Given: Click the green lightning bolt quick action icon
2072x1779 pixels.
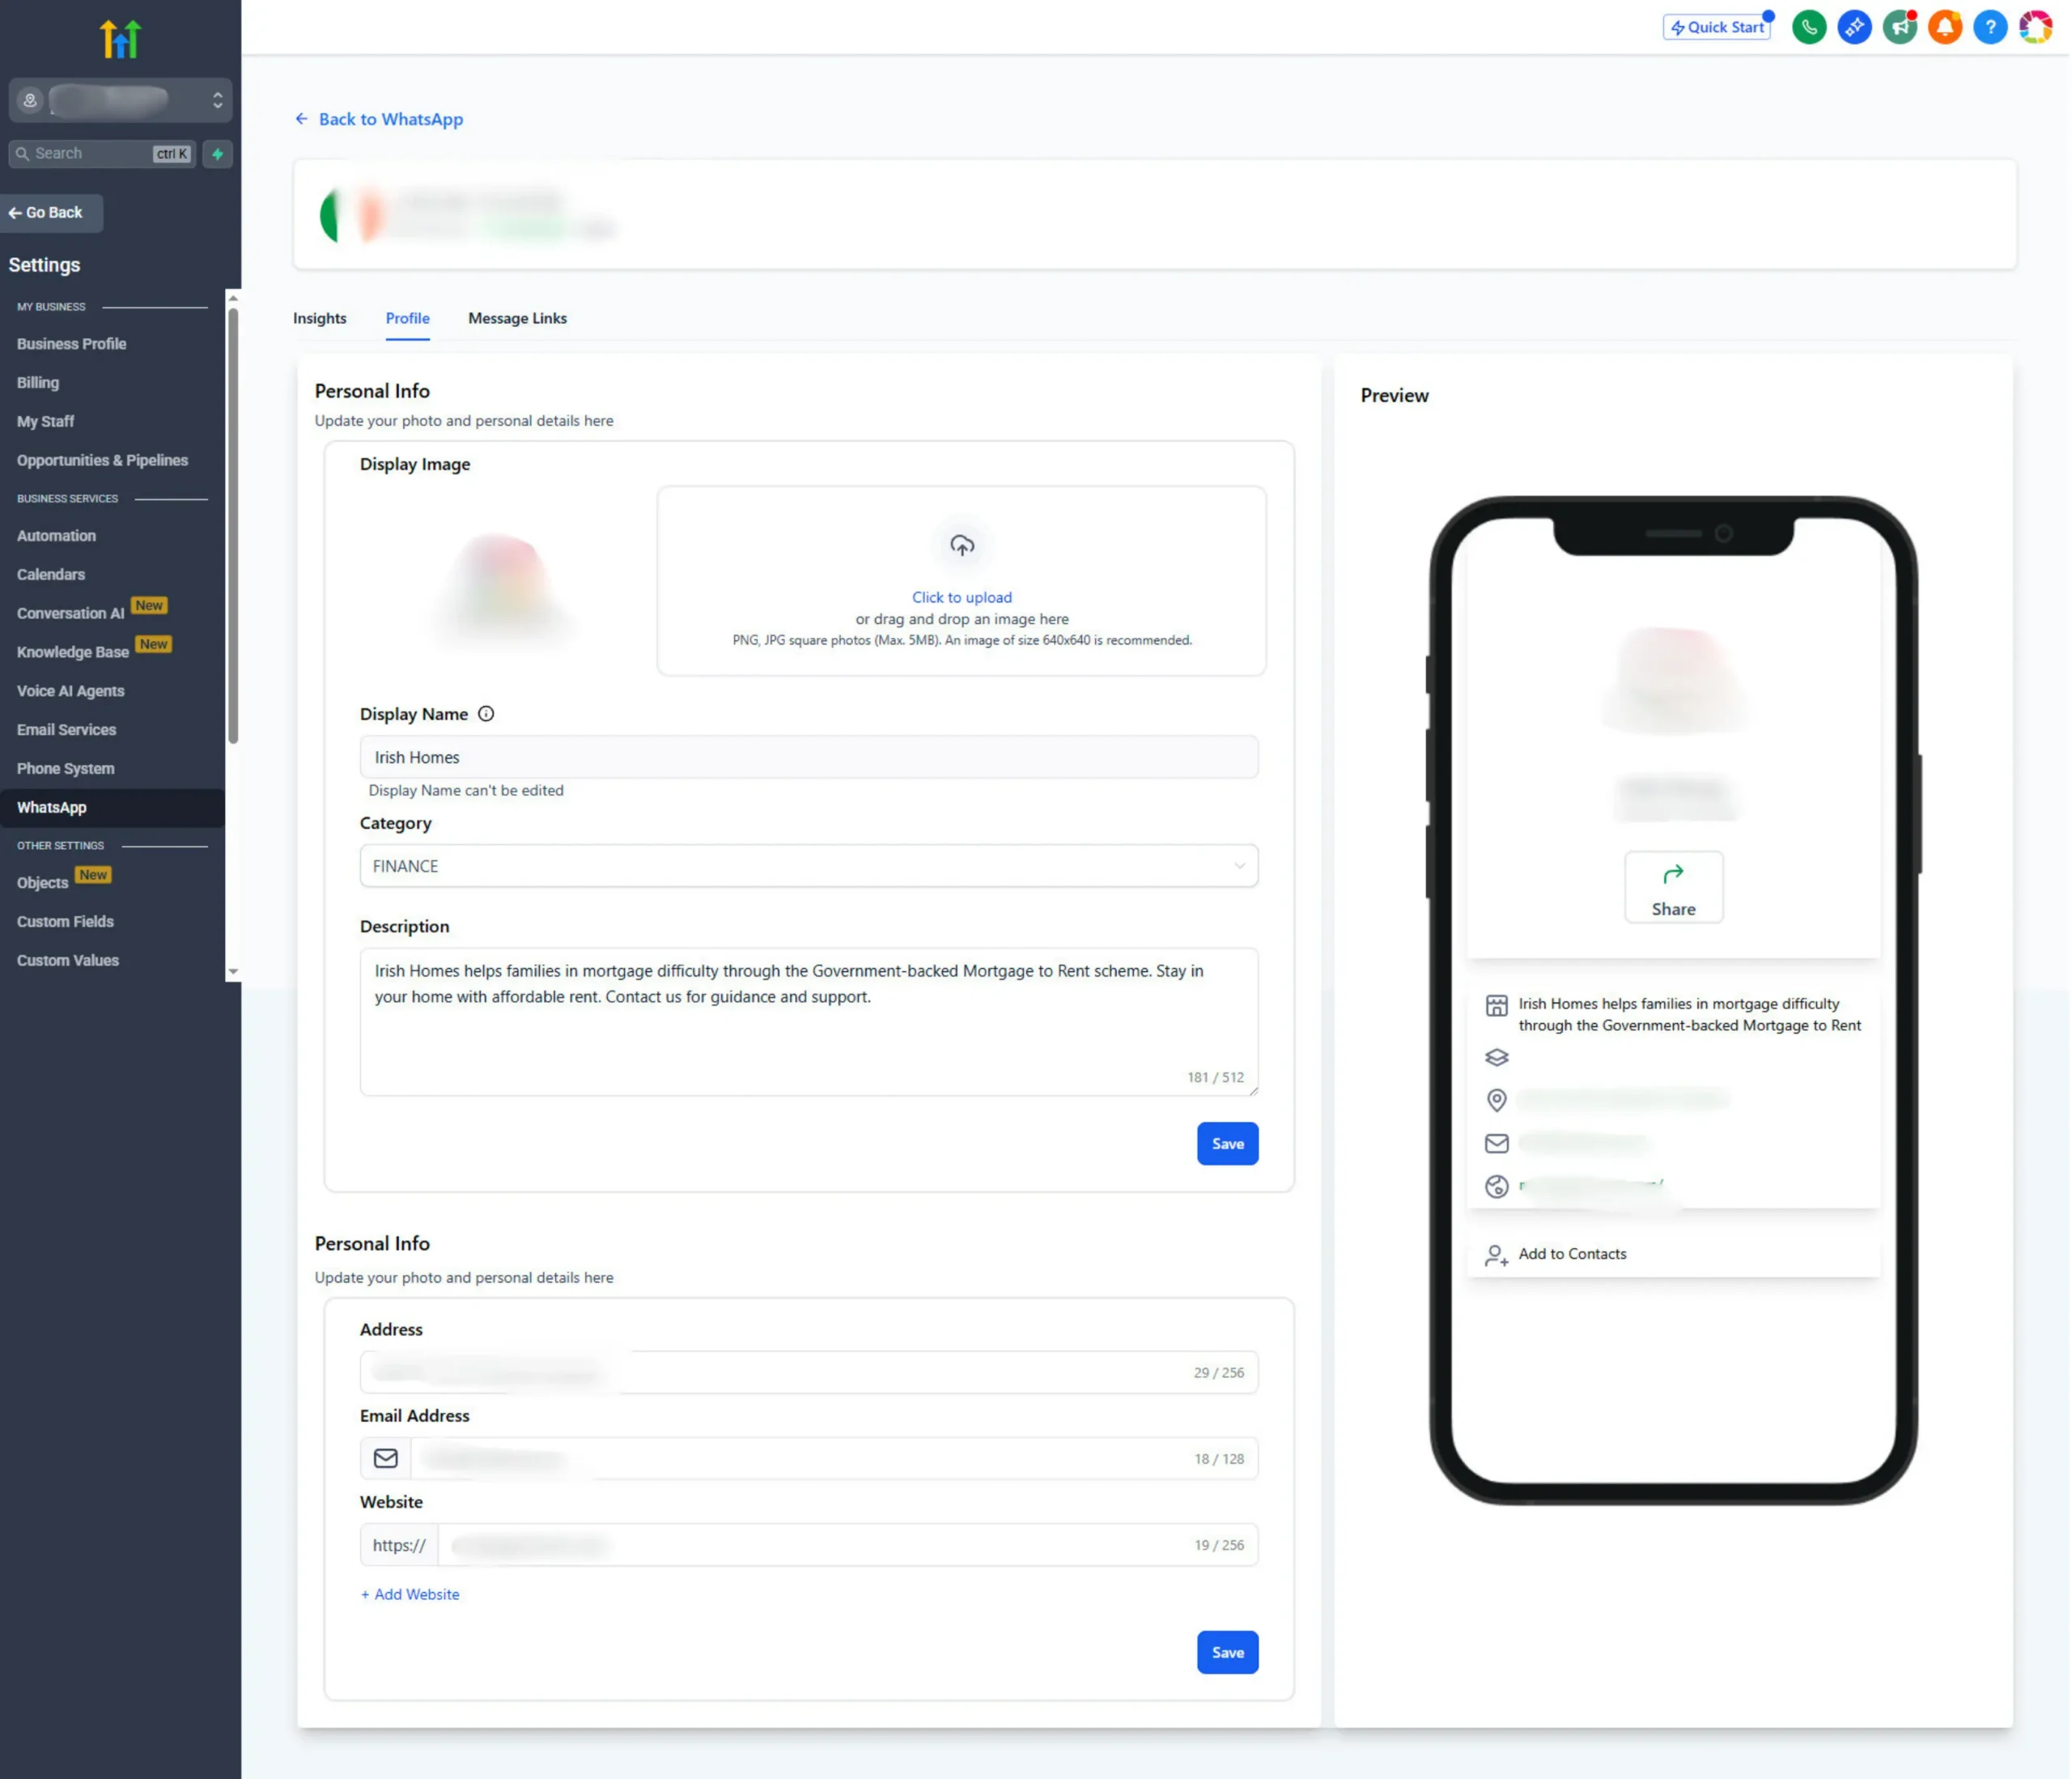Looking at the screenshot, I should click(217, 154).
